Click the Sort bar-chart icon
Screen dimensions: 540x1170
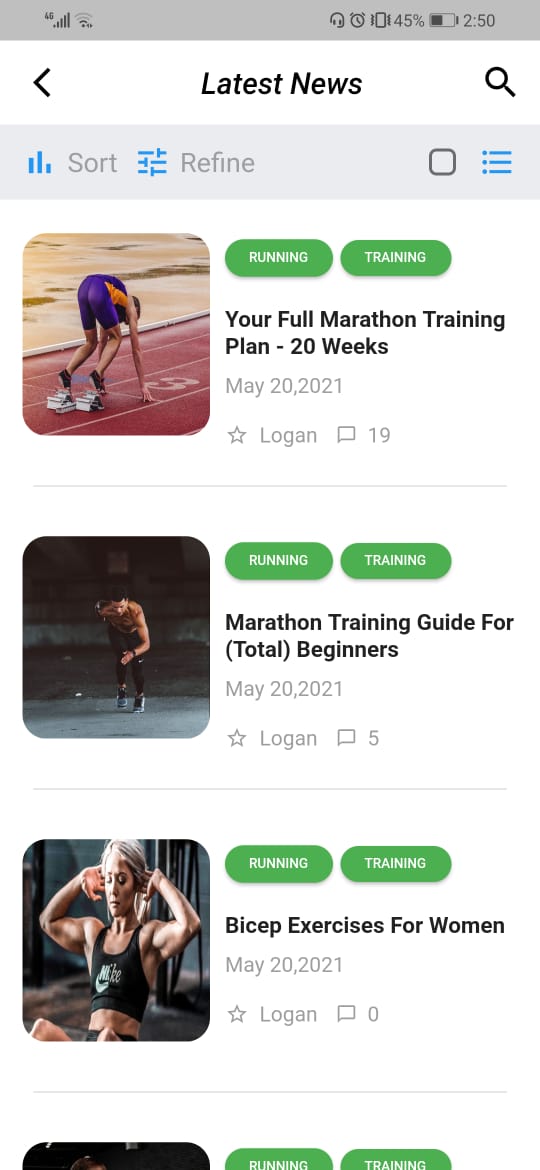(40, 162)
